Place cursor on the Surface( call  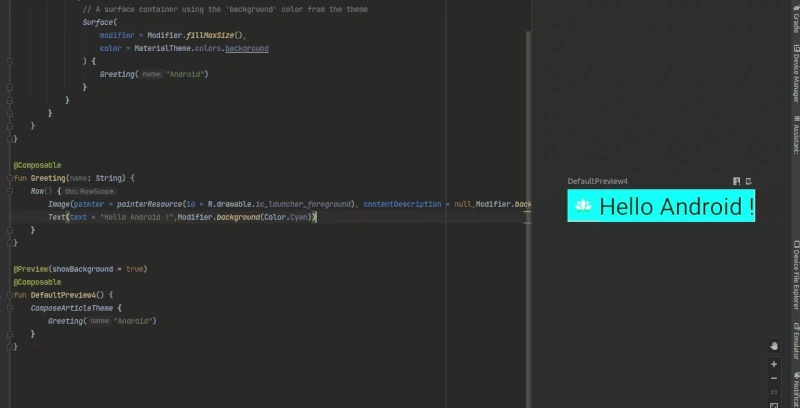(100, 22)
